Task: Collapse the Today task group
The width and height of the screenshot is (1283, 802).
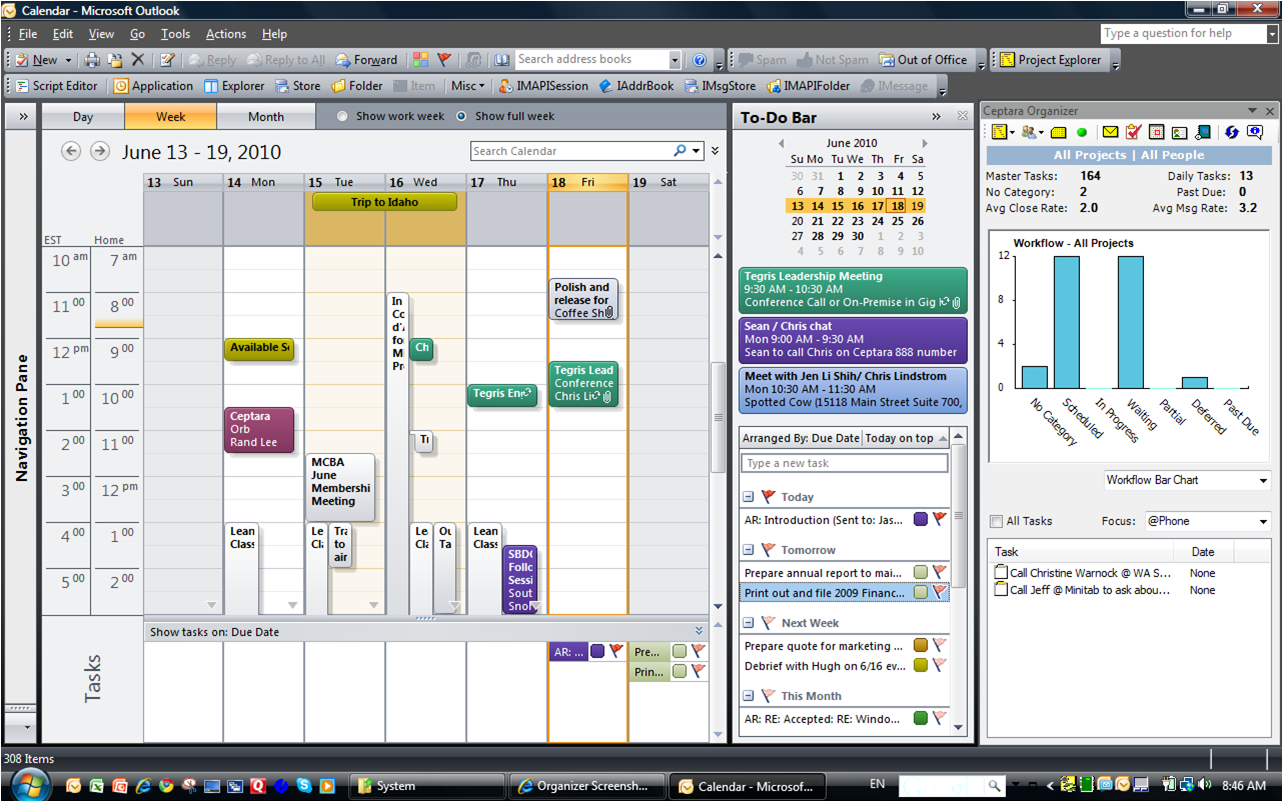Action: pyautogui.click(x=748, y=497)
